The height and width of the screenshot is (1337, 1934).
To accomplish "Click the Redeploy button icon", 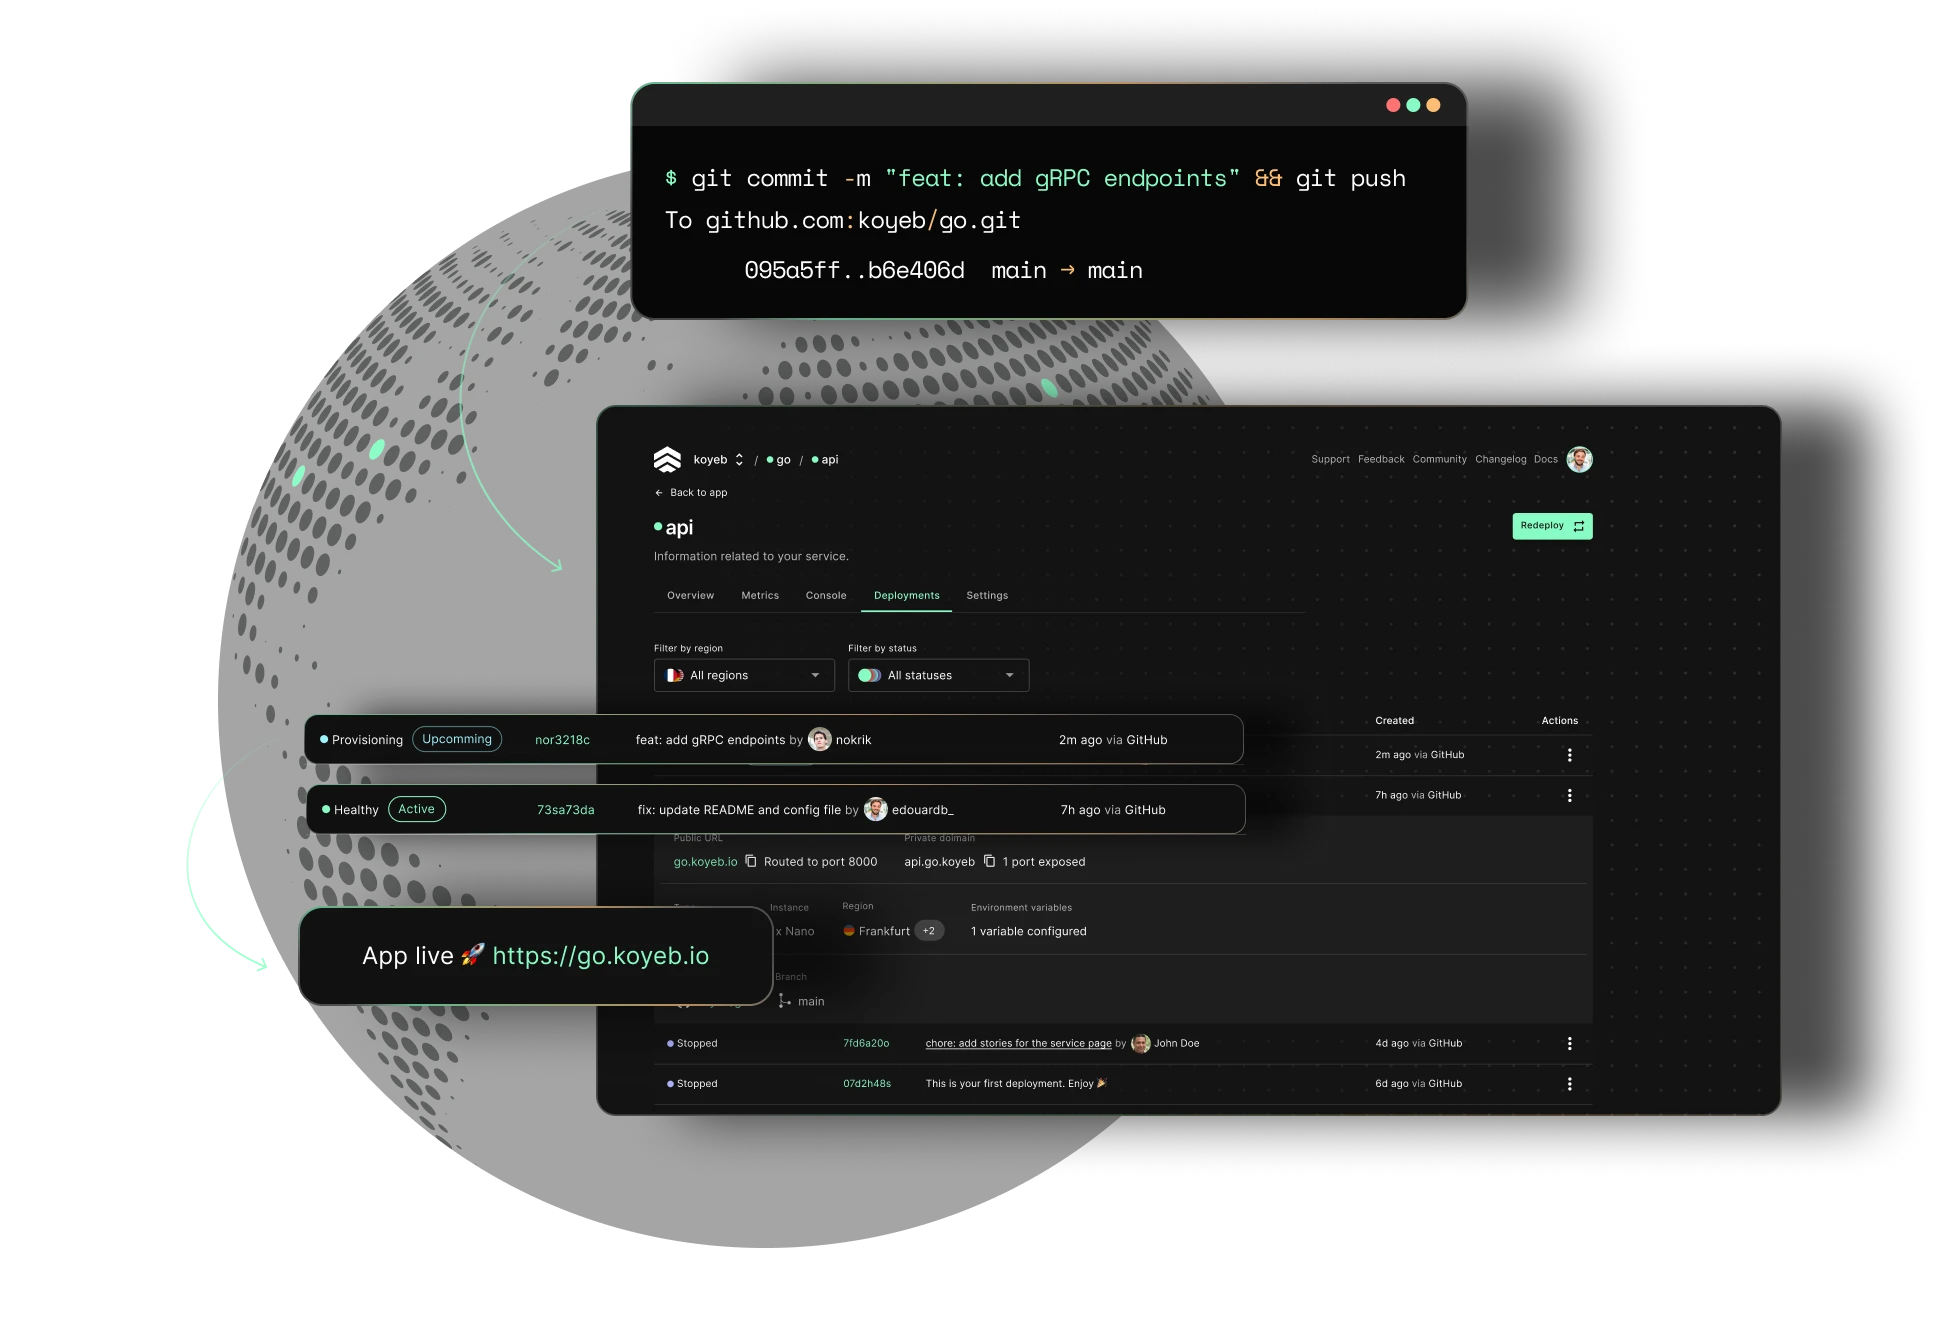I will [x=1575, y=526].
